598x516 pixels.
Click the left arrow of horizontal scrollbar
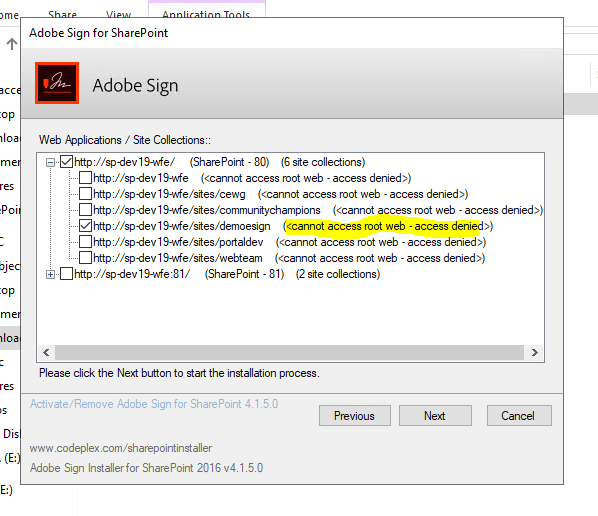click(46, 352)
